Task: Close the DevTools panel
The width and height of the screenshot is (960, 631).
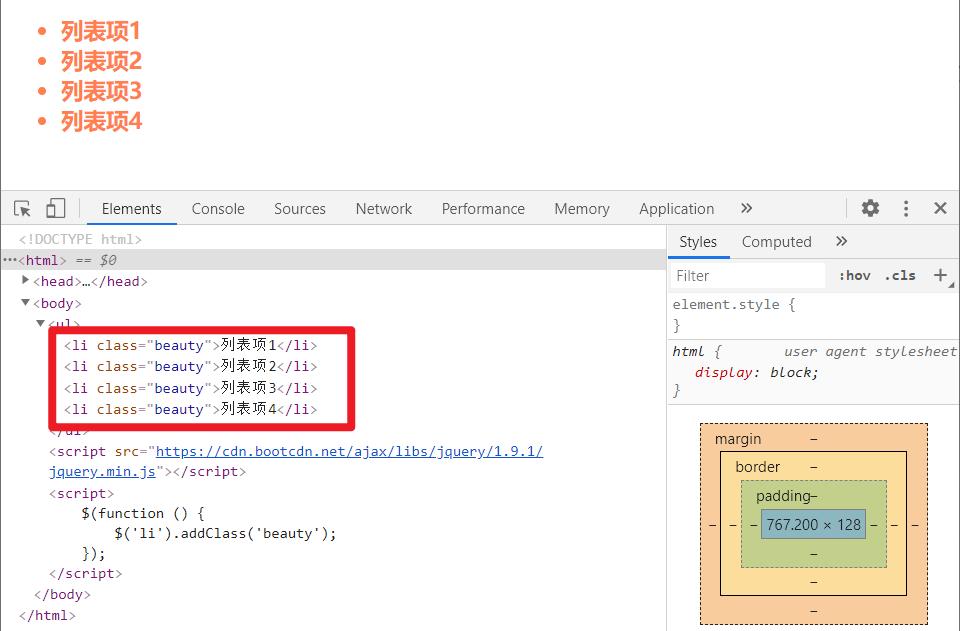Action: (940, 208)
